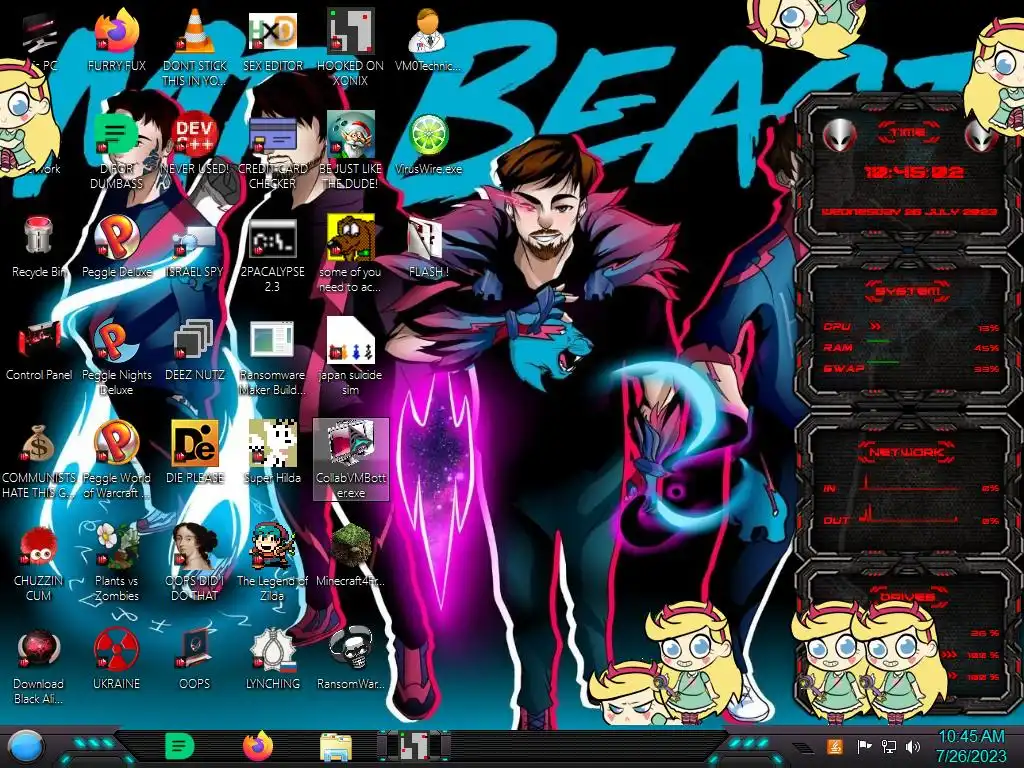1024x768 pixels.
Task: Click the SYSTEM gadget header
Action: tap(908, 291)
